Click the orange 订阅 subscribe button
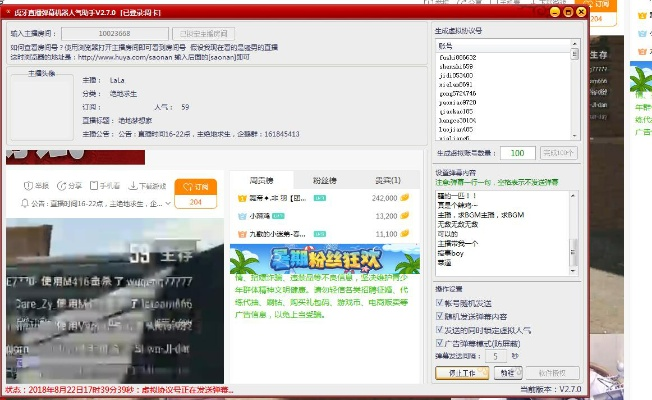 pyautogui.click(x=196, y=187)
